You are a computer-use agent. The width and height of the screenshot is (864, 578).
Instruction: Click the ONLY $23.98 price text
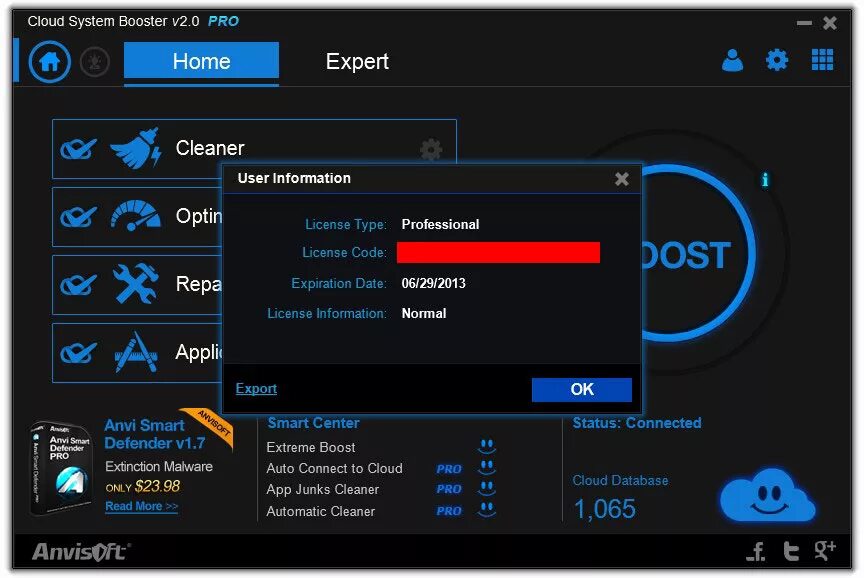tap(143, 487)
